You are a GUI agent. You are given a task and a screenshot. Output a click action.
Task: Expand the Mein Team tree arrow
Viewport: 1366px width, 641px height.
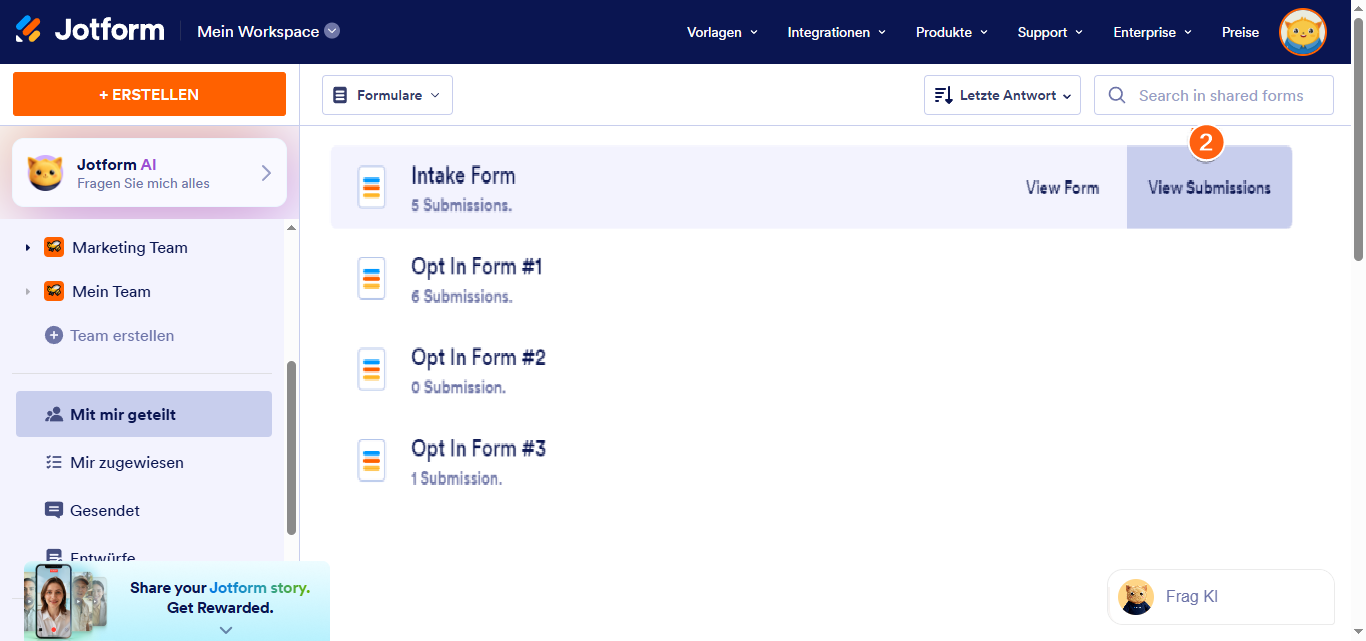tap(28, 292)
